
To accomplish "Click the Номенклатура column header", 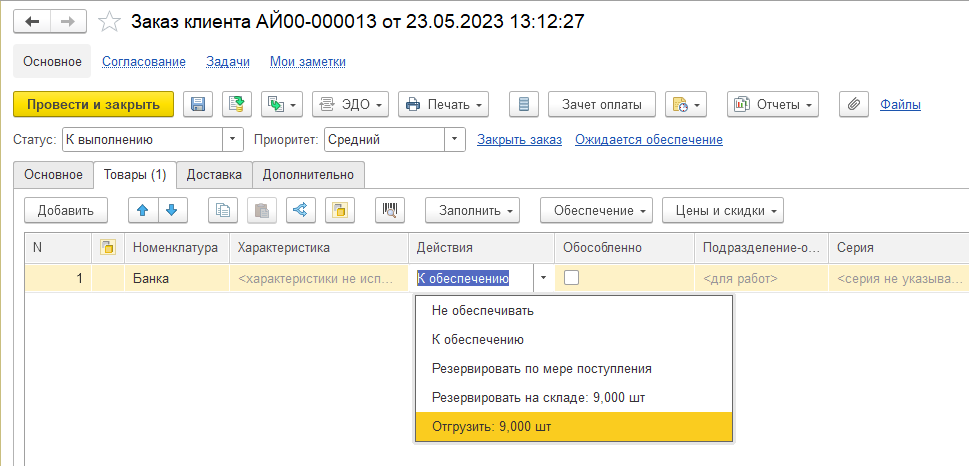I will 177,248.
